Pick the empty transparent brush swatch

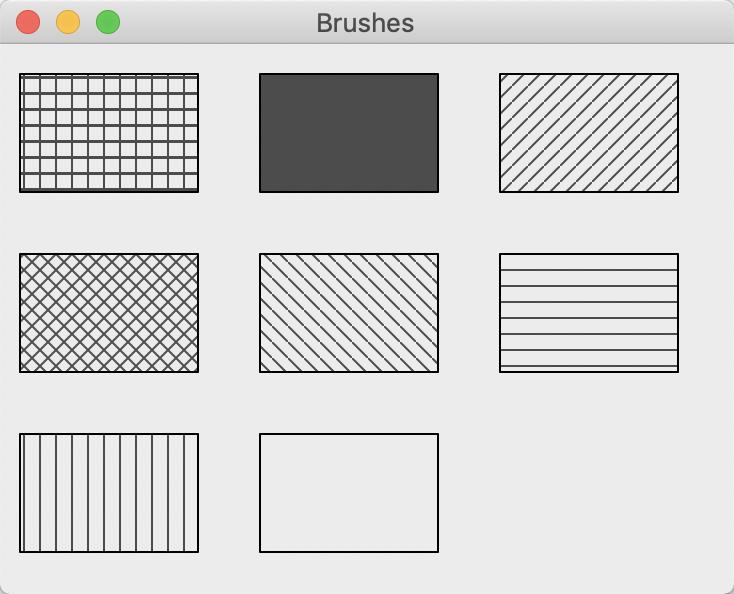(349, 493)
